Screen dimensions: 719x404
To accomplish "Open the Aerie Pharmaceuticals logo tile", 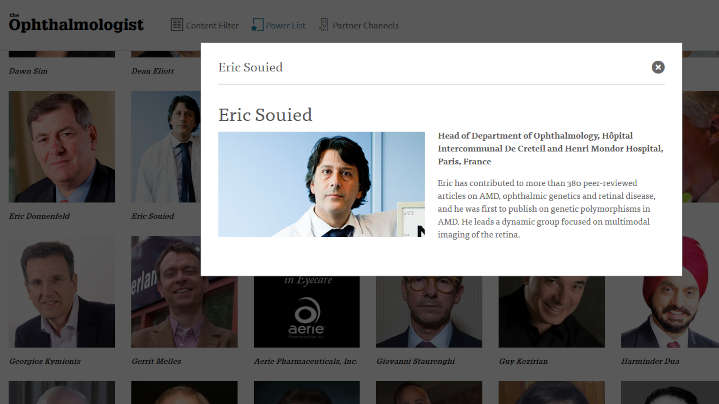I will (307, 312).
